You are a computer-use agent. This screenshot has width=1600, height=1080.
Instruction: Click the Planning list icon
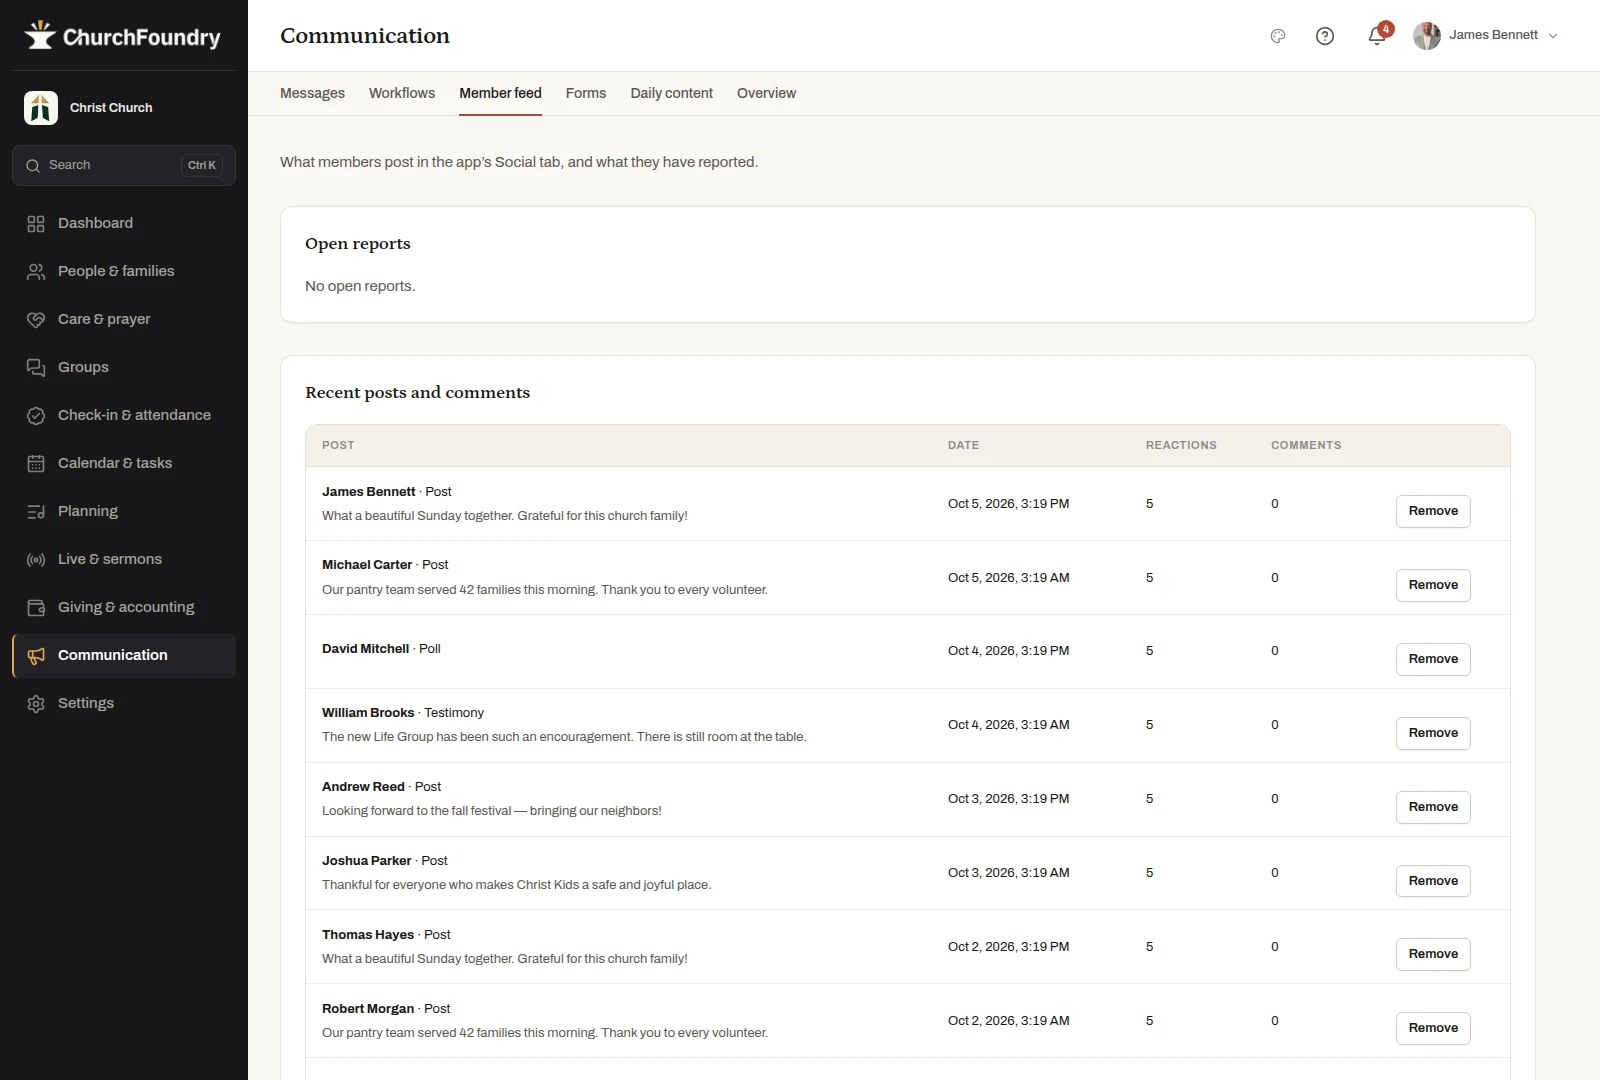point(36,512)
